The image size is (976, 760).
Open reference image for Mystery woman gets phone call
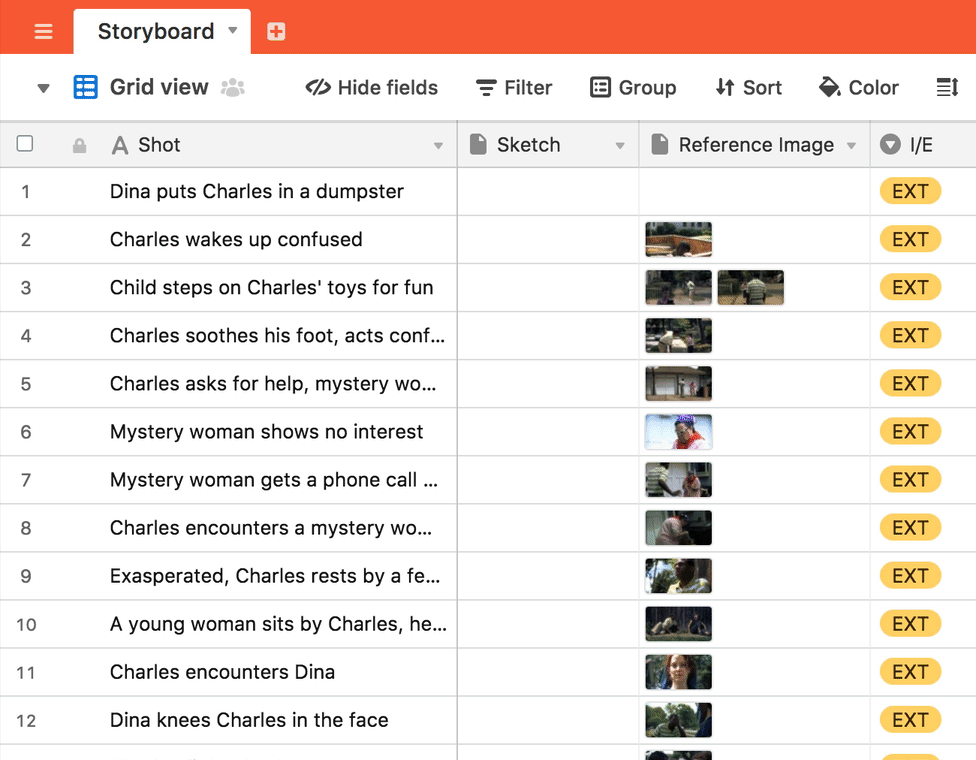[678, 480]
